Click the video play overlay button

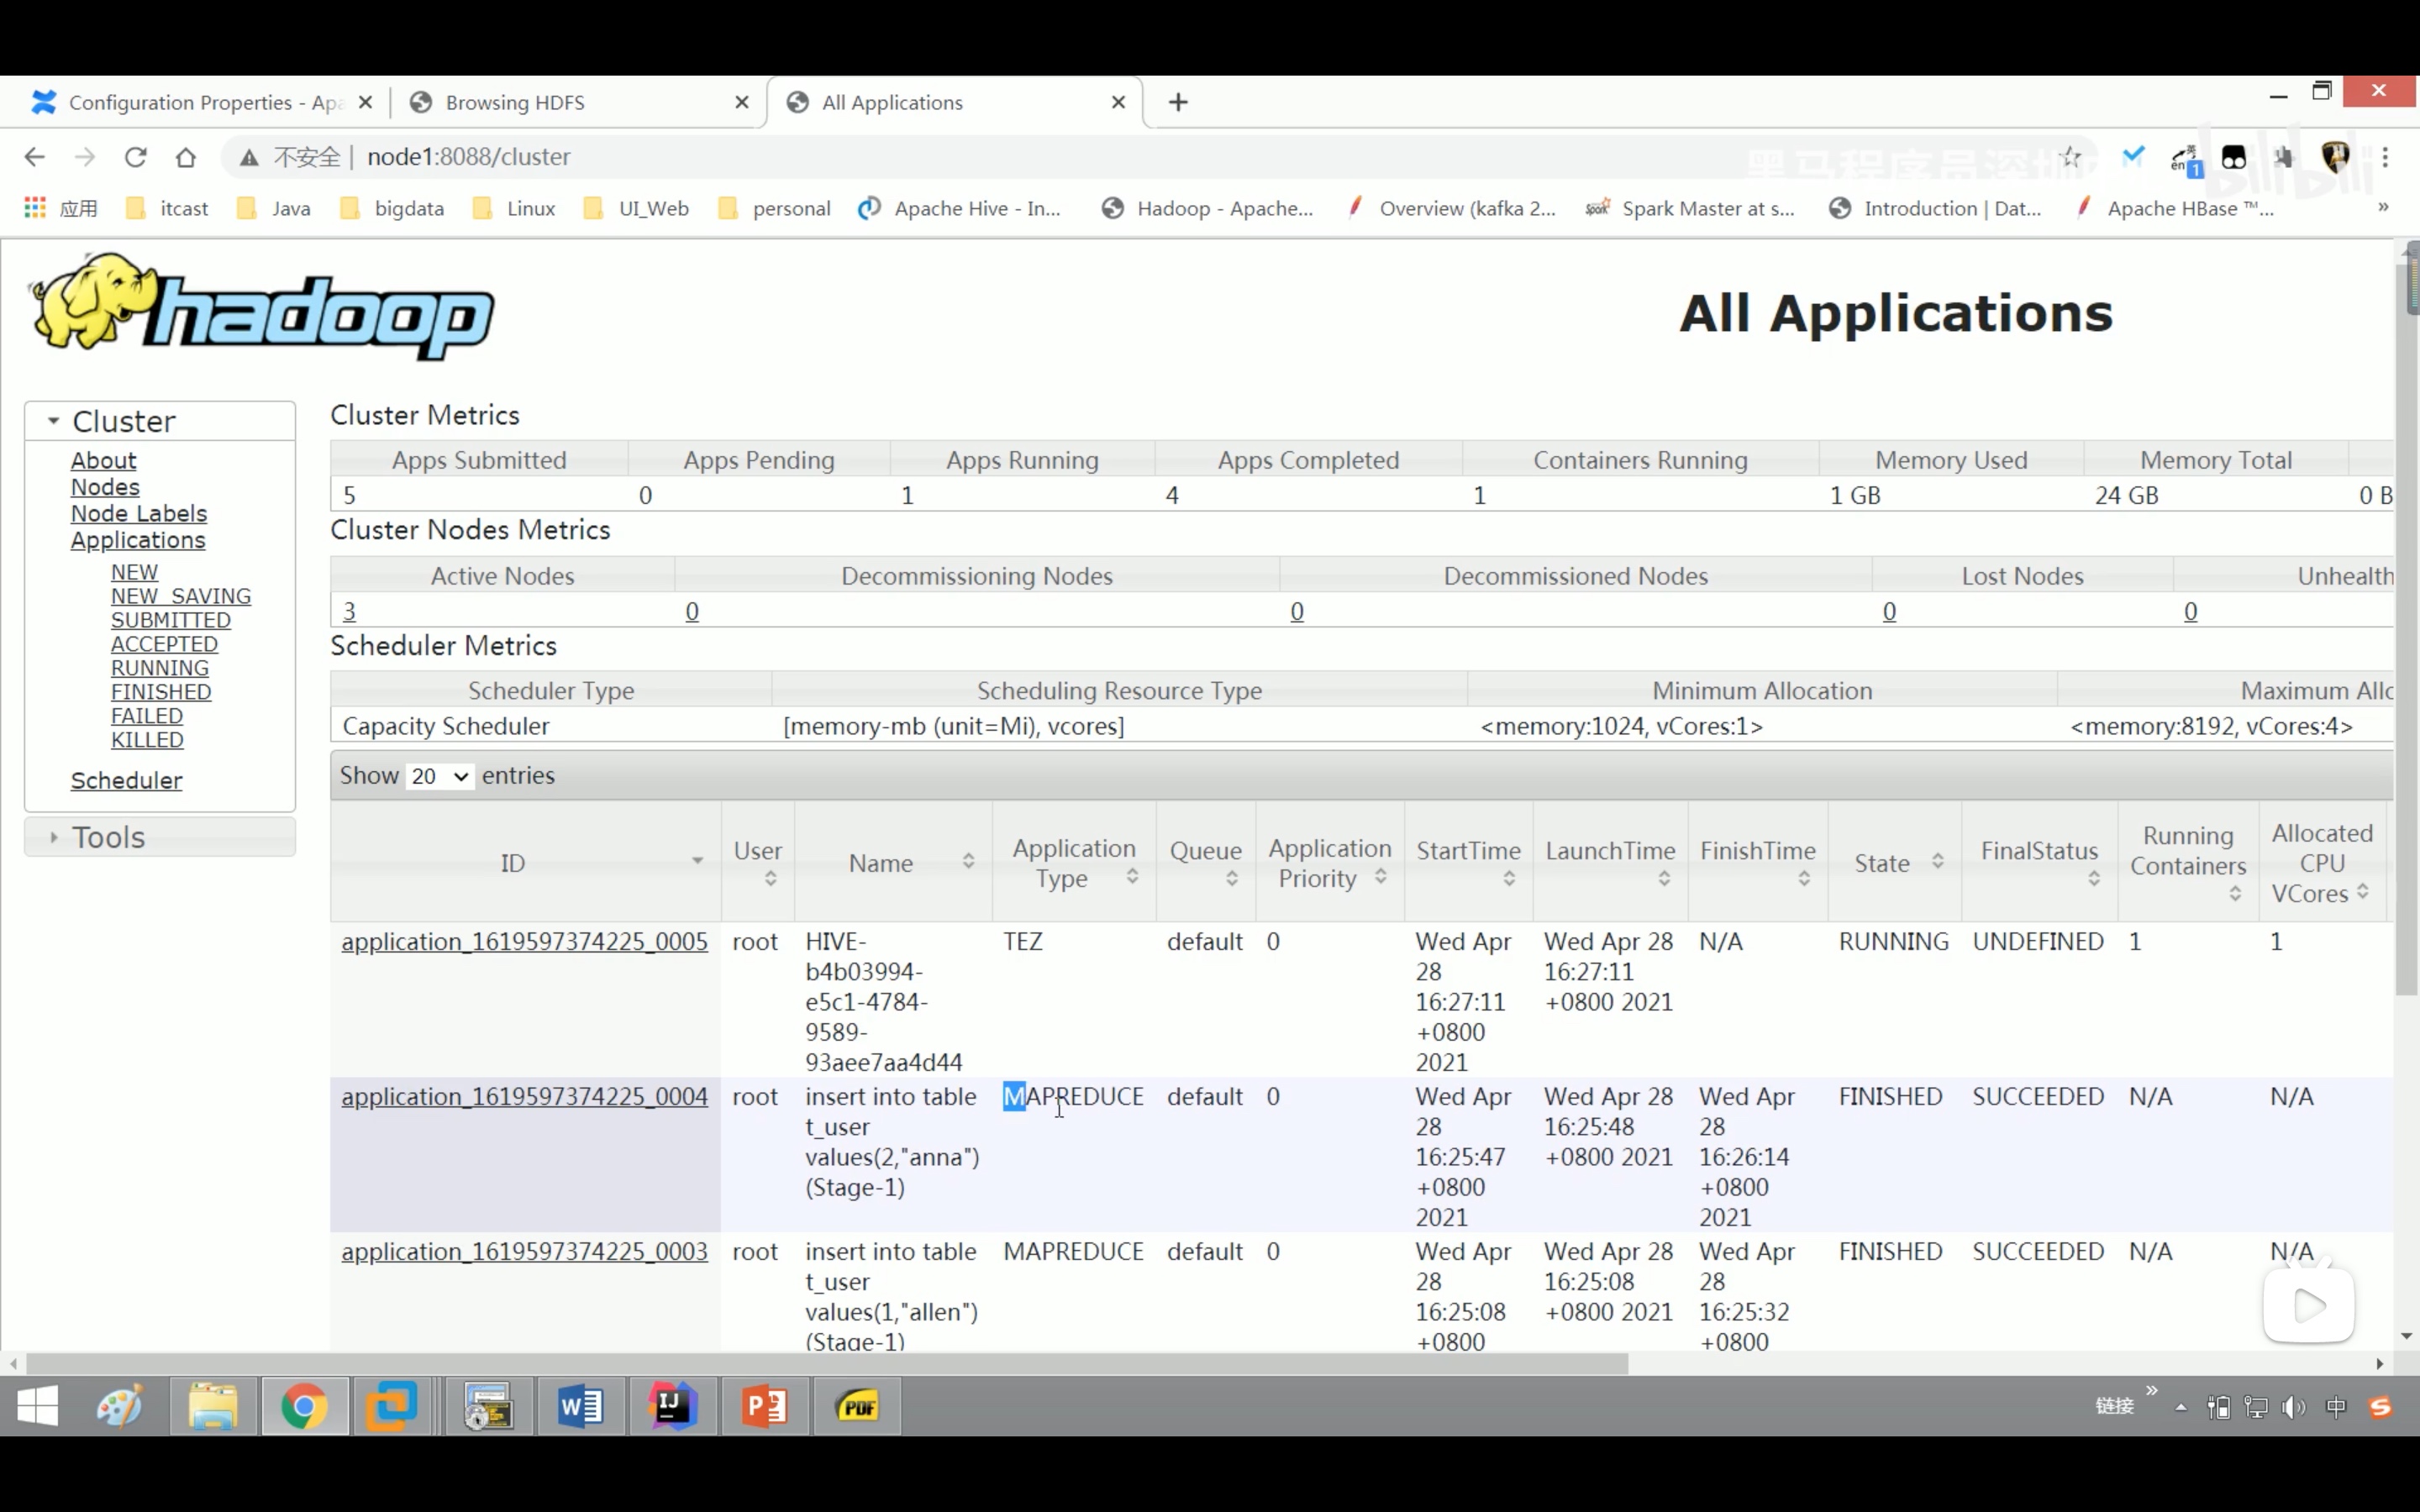point(2308,1305)
